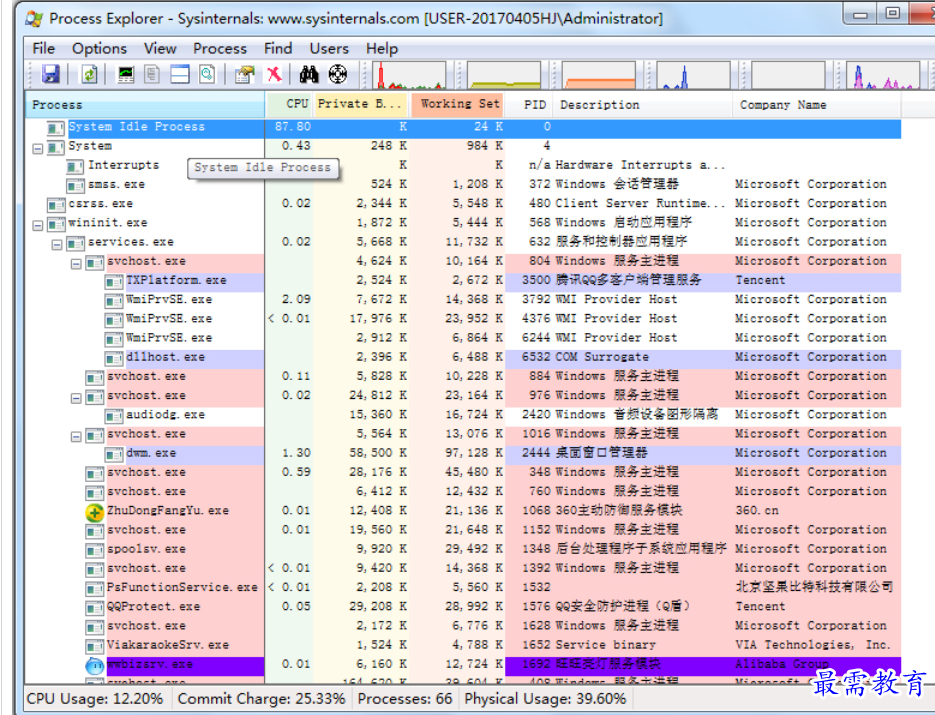Sort by Private Bytes column header
Image resolution: width=935 pixels, height=715 pixels.
click(361, 104)
